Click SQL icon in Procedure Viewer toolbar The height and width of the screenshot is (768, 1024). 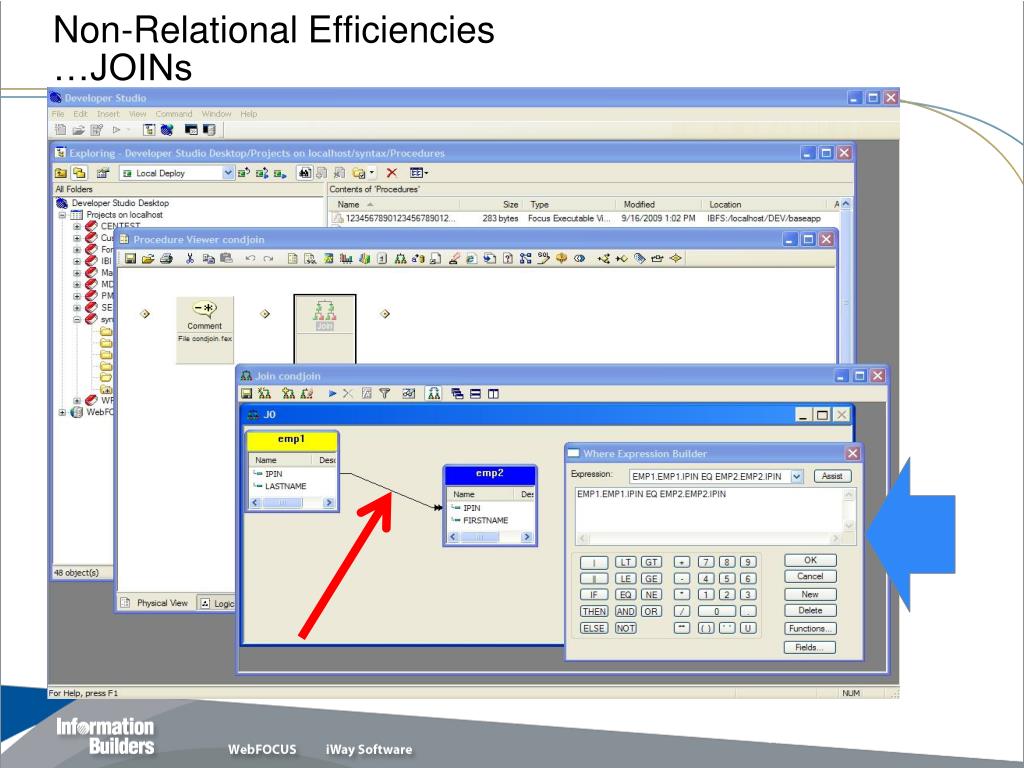point(543,259)
